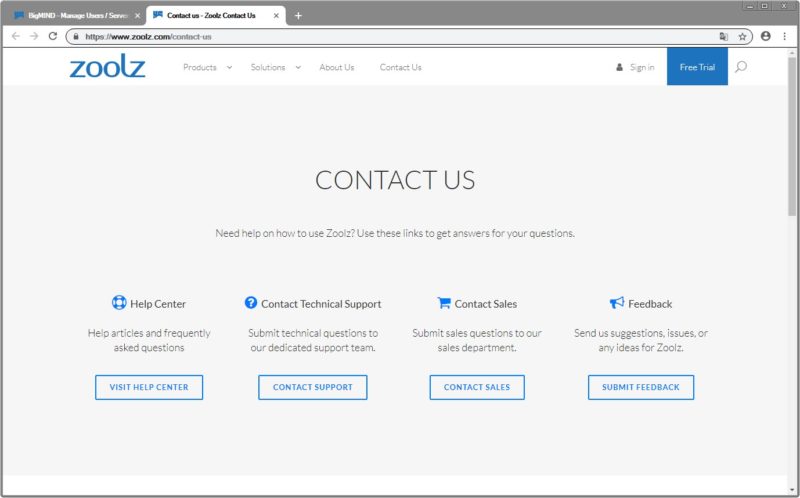Click the Contact Sales shopping cart icon
The image size is (800, 498).
[444, 303]
